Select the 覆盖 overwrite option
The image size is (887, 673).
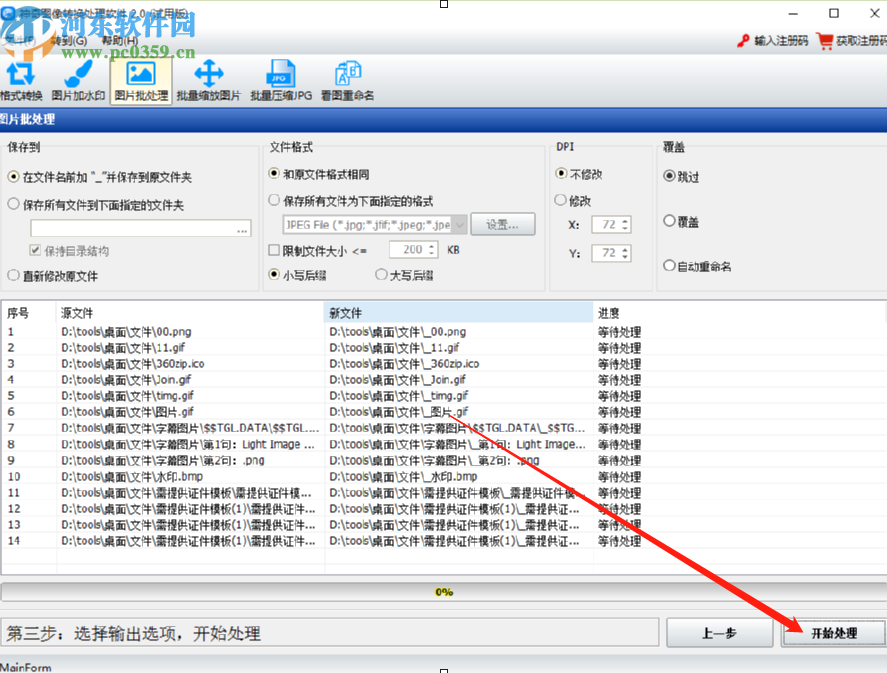[670, 221]
